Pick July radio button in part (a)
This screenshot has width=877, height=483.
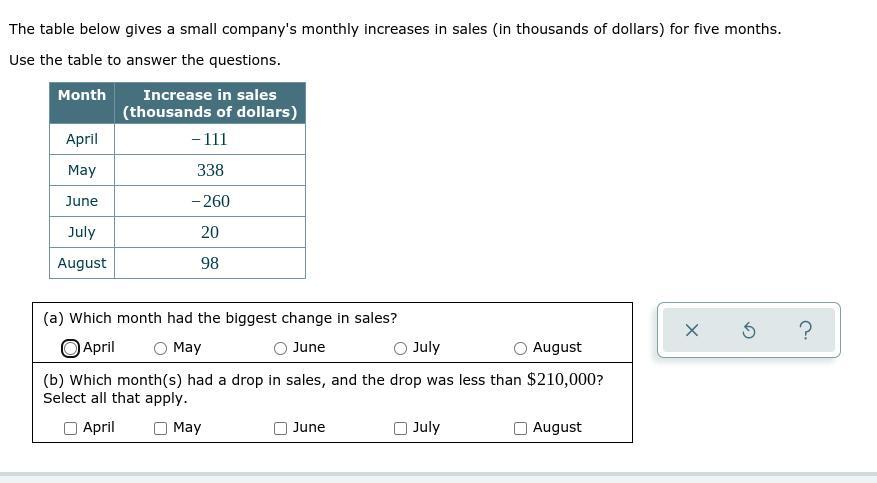401,348
